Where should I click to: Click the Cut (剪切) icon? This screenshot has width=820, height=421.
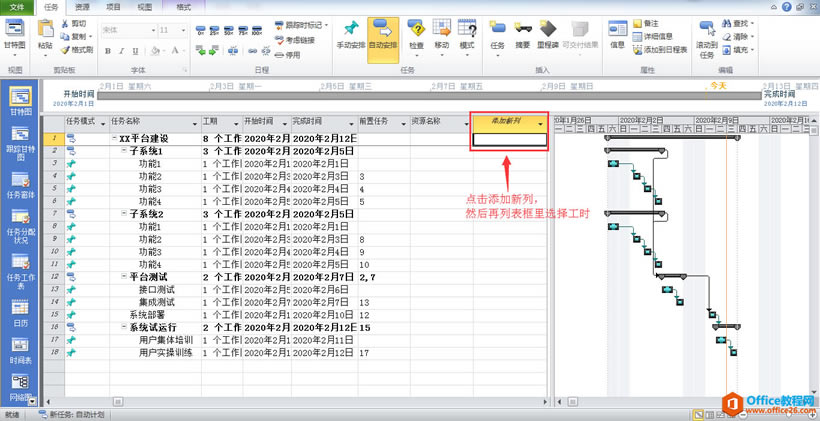pos(64,24)
